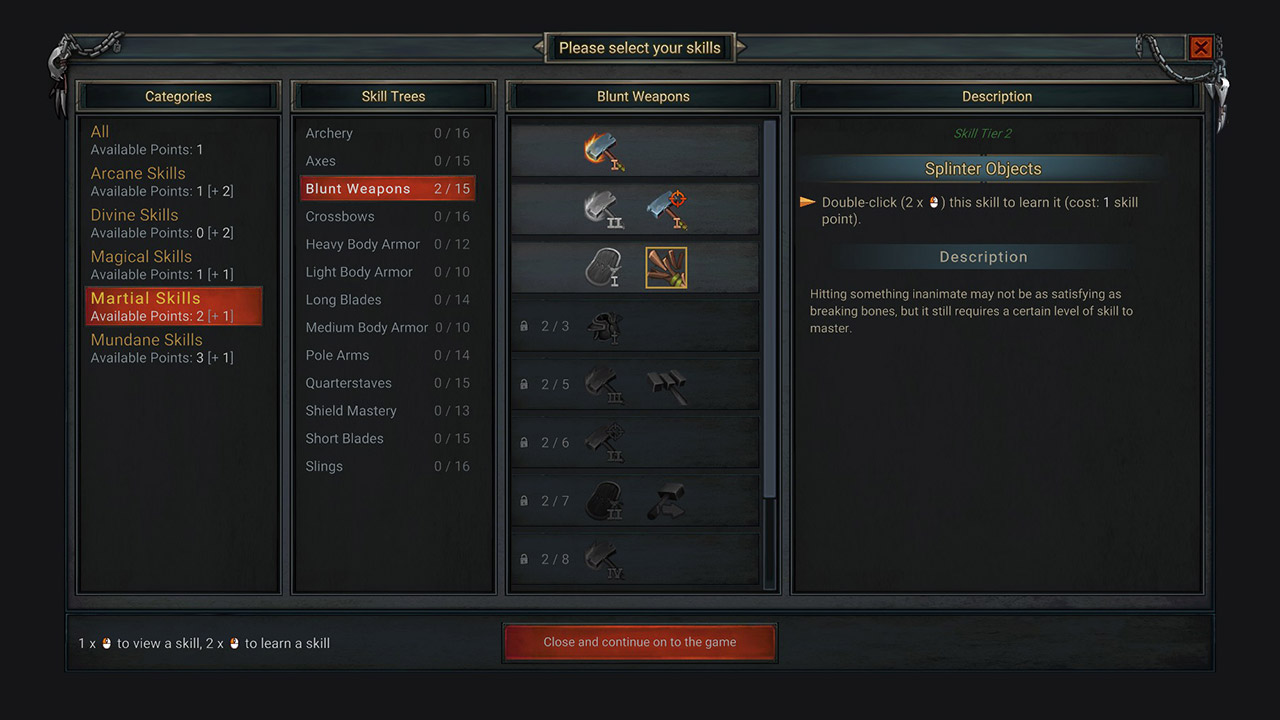Select the locked triple hammer skill icon
1280x720 pixels.
(666, 384)
